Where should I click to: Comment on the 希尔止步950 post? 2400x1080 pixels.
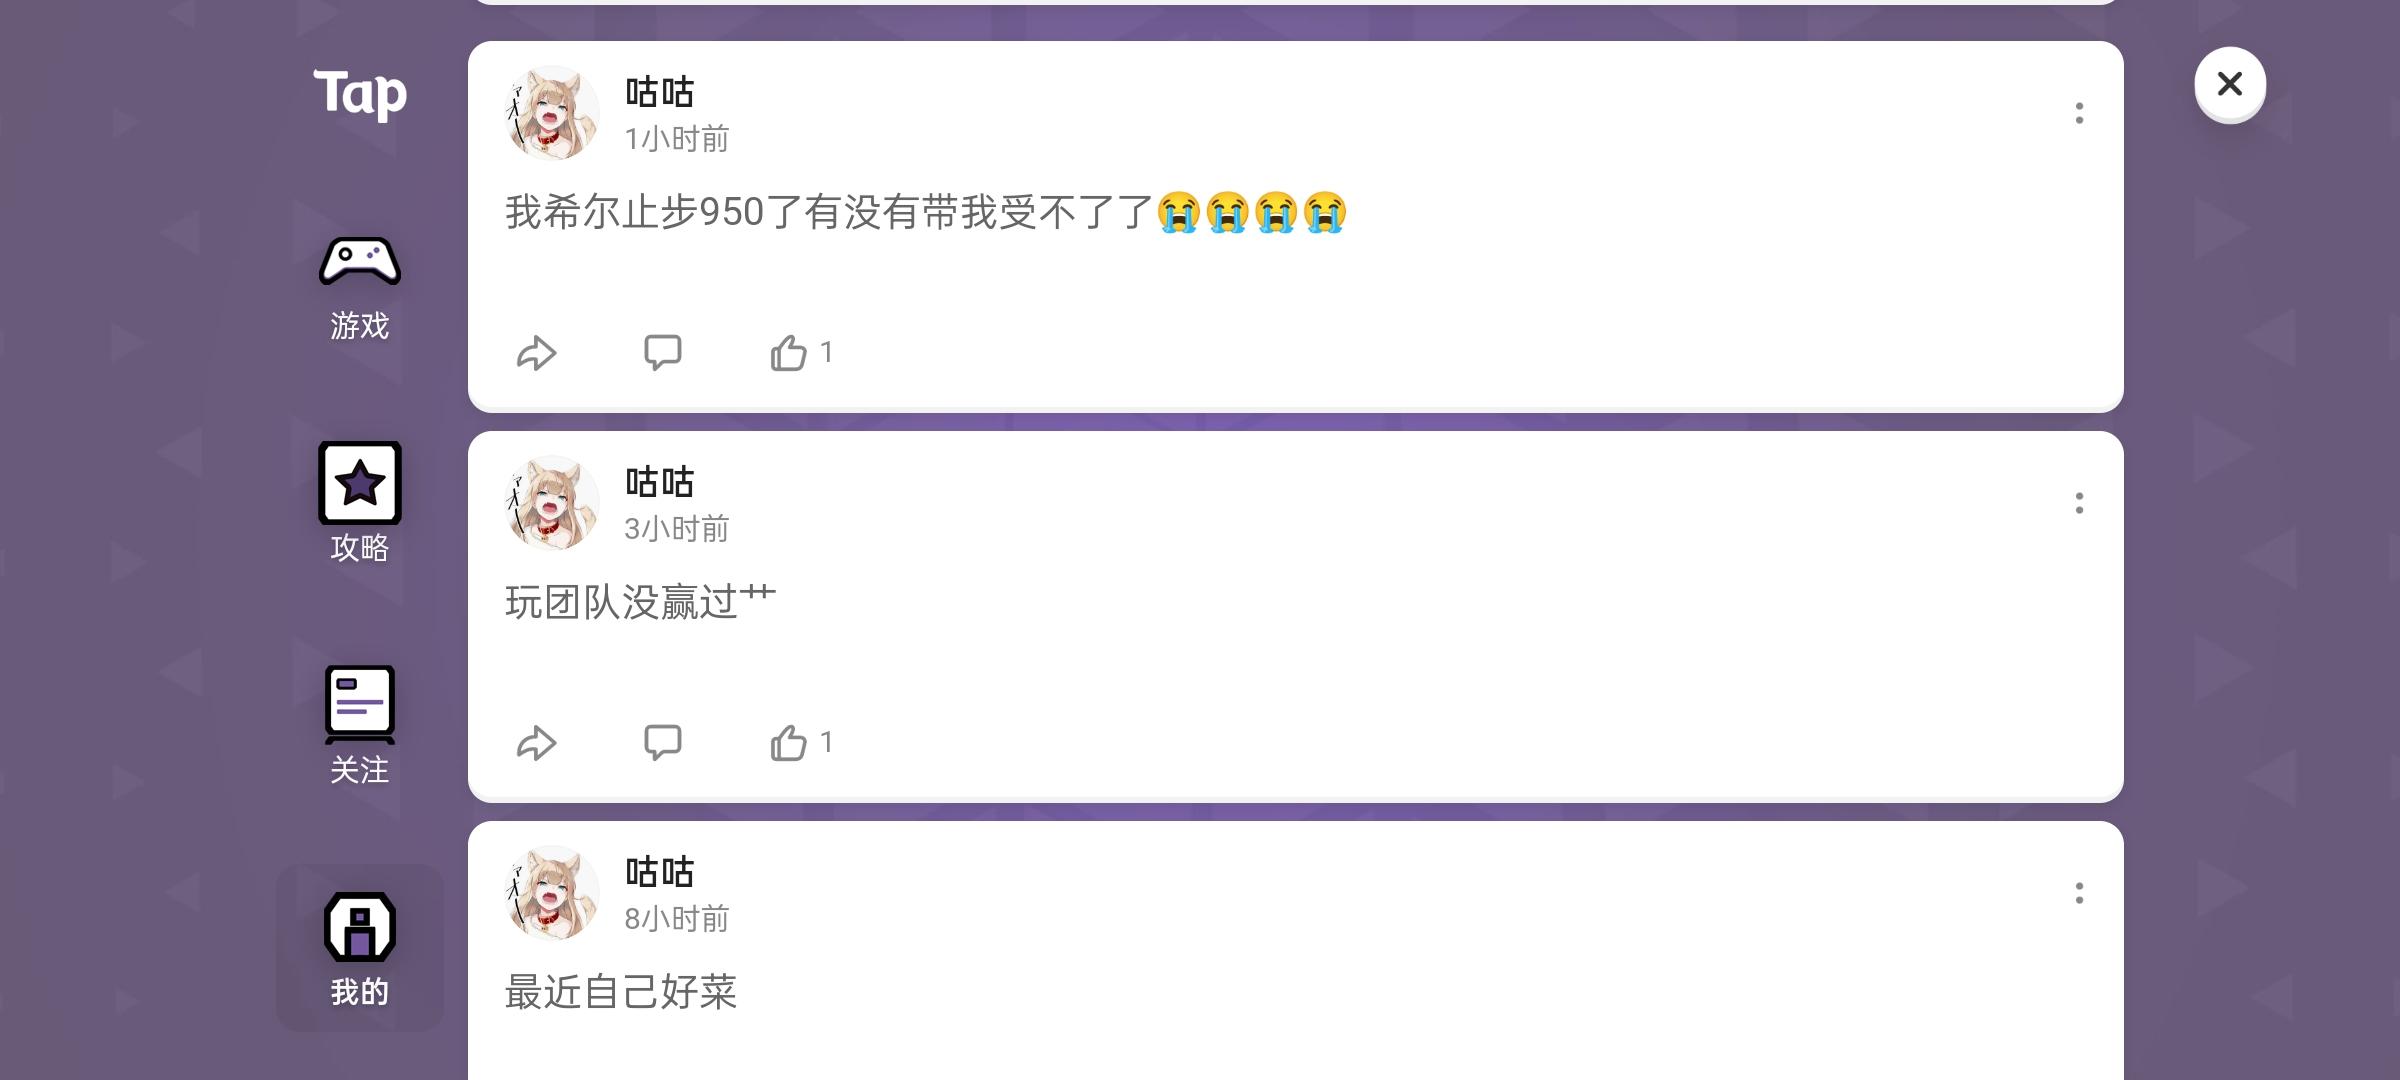(662, 353)
